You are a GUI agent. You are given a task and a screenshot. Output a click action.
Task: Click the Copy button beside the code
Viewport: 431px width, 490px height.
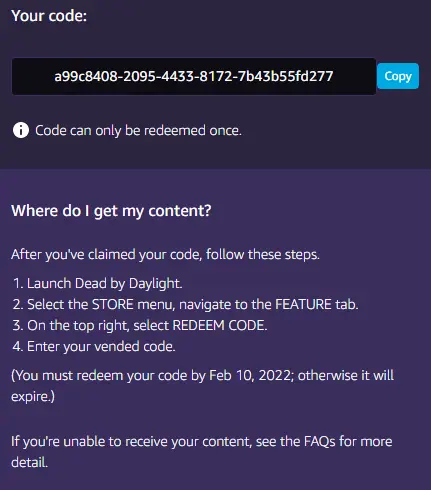coord(398,76)
